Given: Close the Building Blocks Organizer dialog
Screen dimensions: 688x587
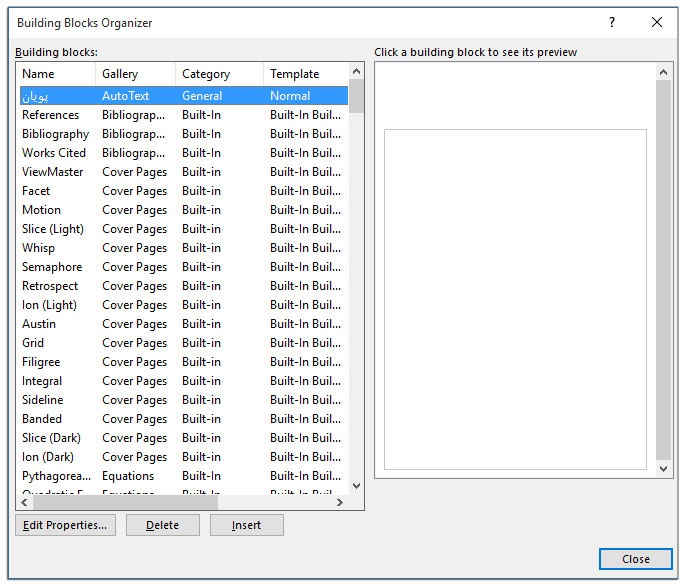Looking at the screenshot, I should tap(635, 559).
